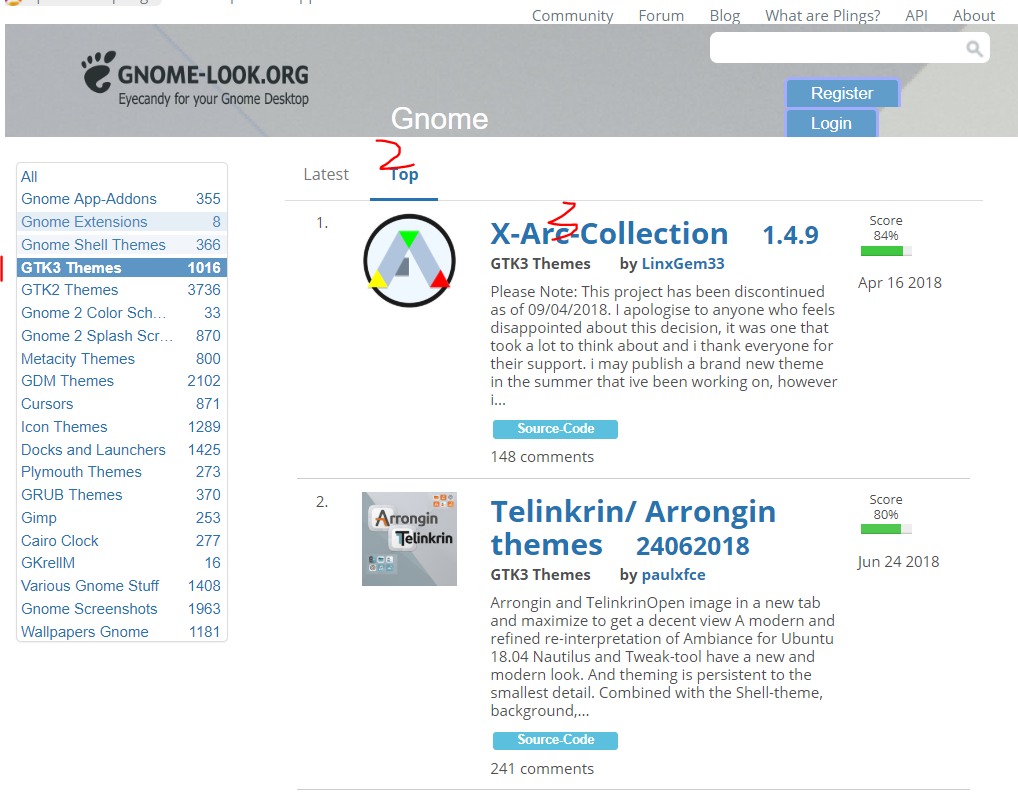Open Plymouth Themes category

(x=121, y=471)
